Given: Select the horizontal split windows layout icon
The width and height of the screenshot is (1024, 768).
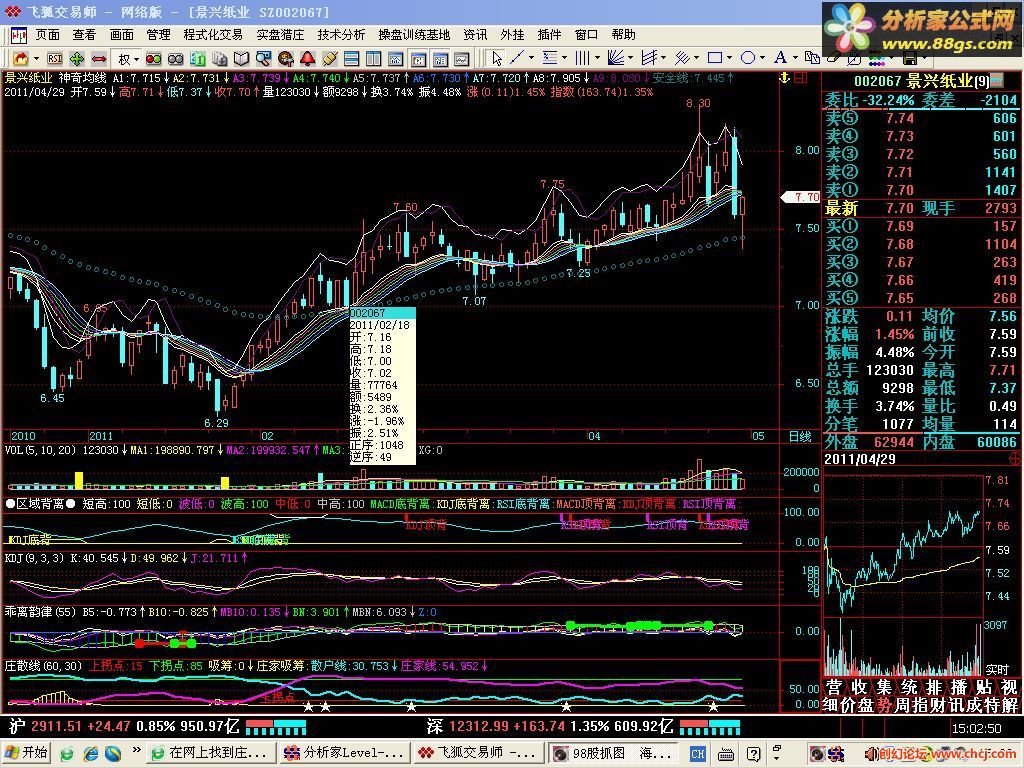Looking at the screenshot, I should point(351,59).
